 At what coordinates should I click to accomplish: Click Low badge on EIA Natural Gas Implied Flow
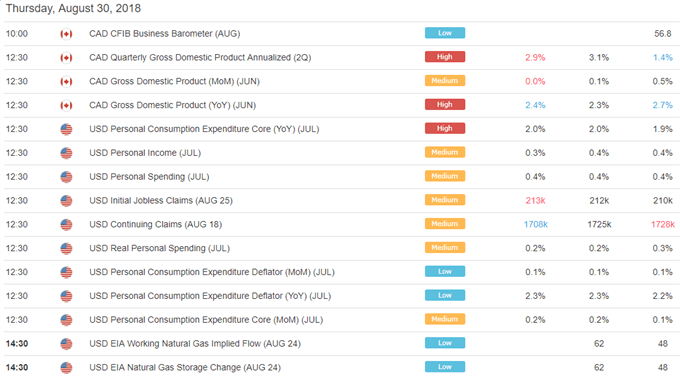445,343
